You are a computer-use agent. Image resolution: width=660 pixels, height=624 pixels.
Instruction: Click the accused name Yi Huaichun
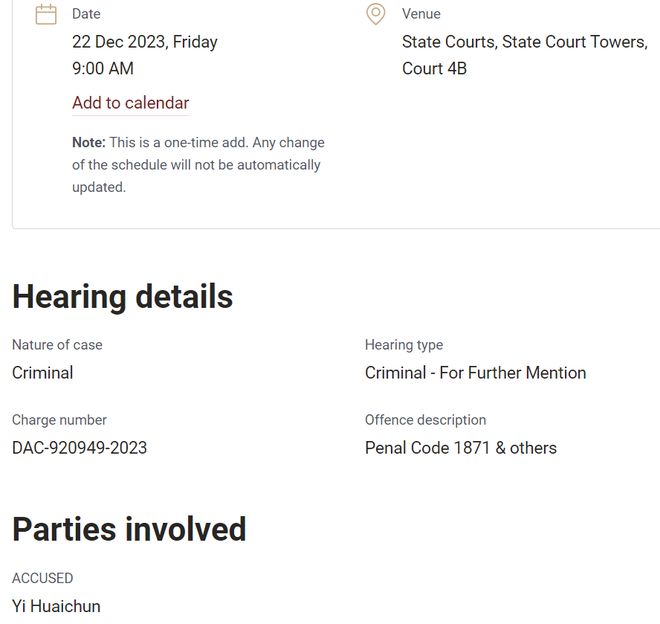coord(56,606)
